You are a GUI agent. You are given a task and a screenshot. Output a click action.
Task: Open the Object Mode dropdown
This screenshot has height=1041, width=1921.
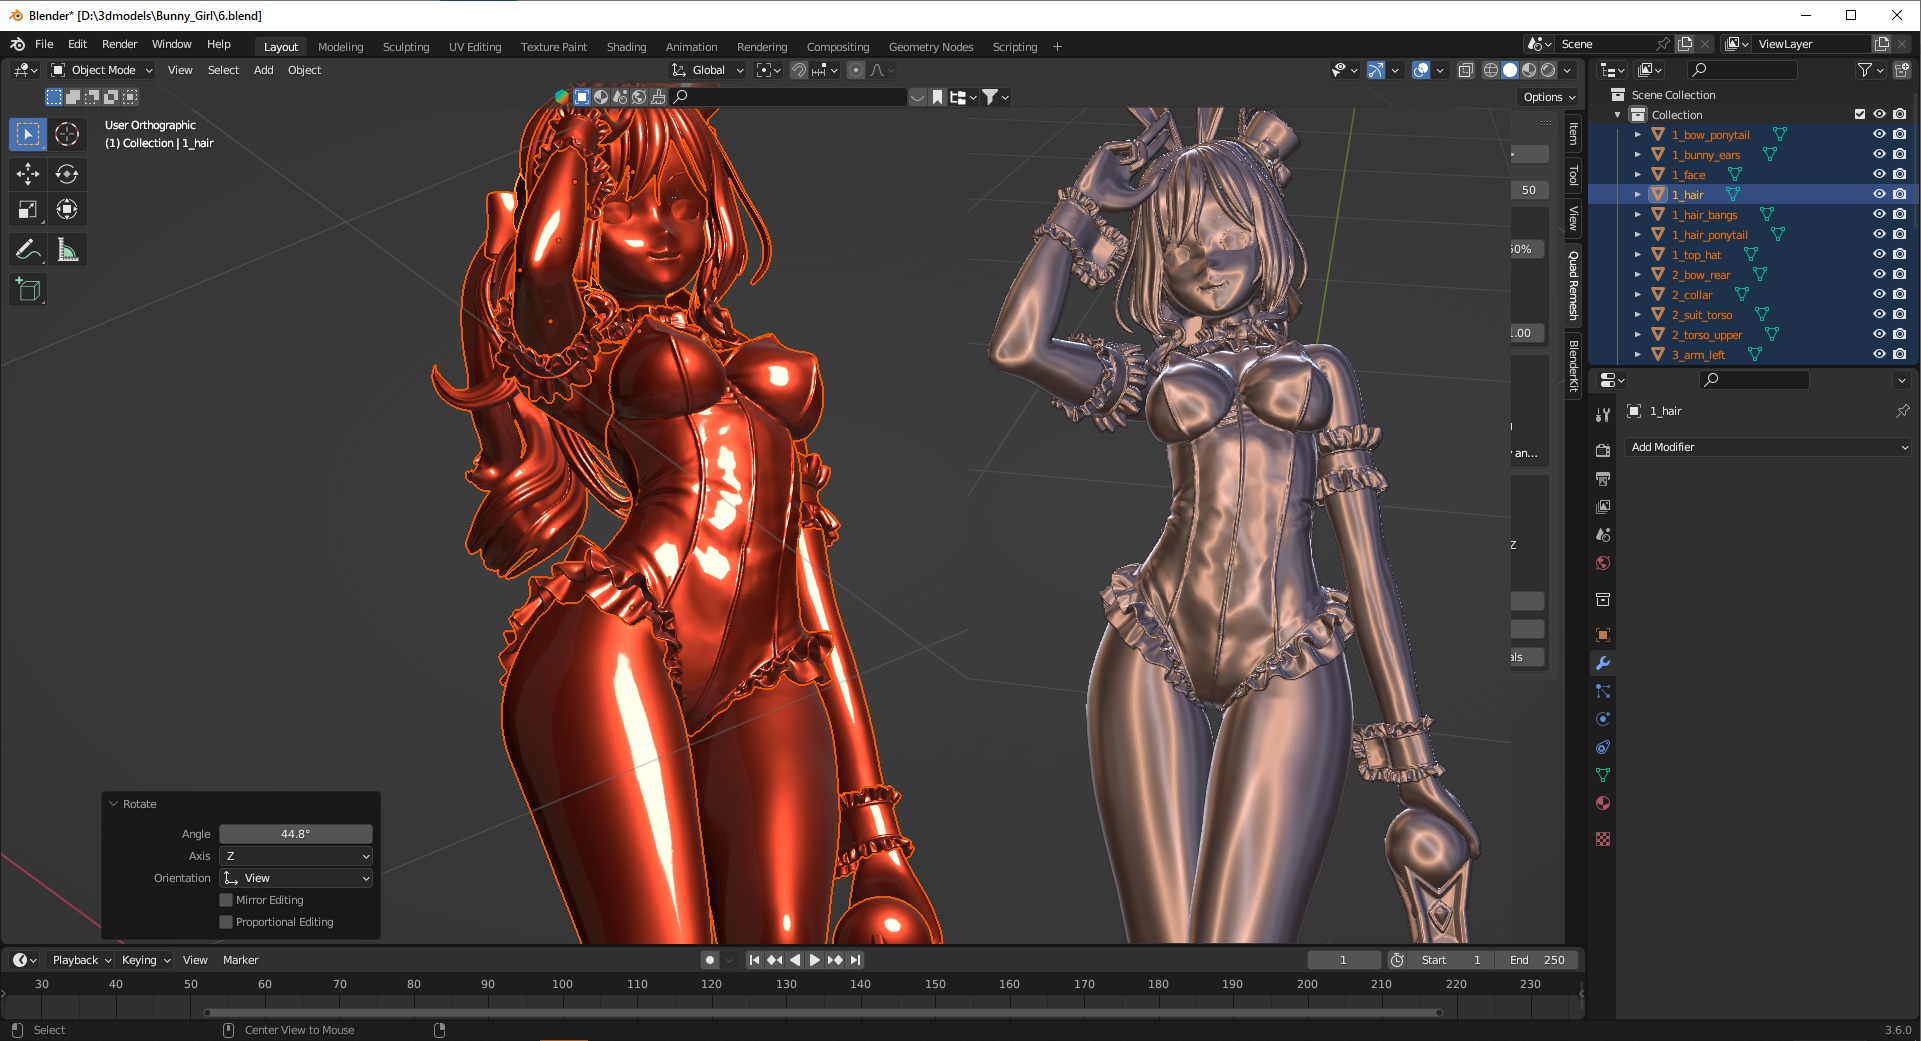[102, 70]
